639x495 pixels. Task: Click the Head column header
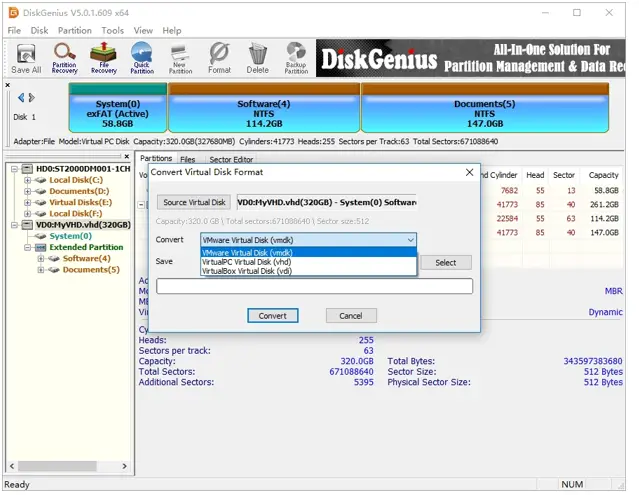535,175
